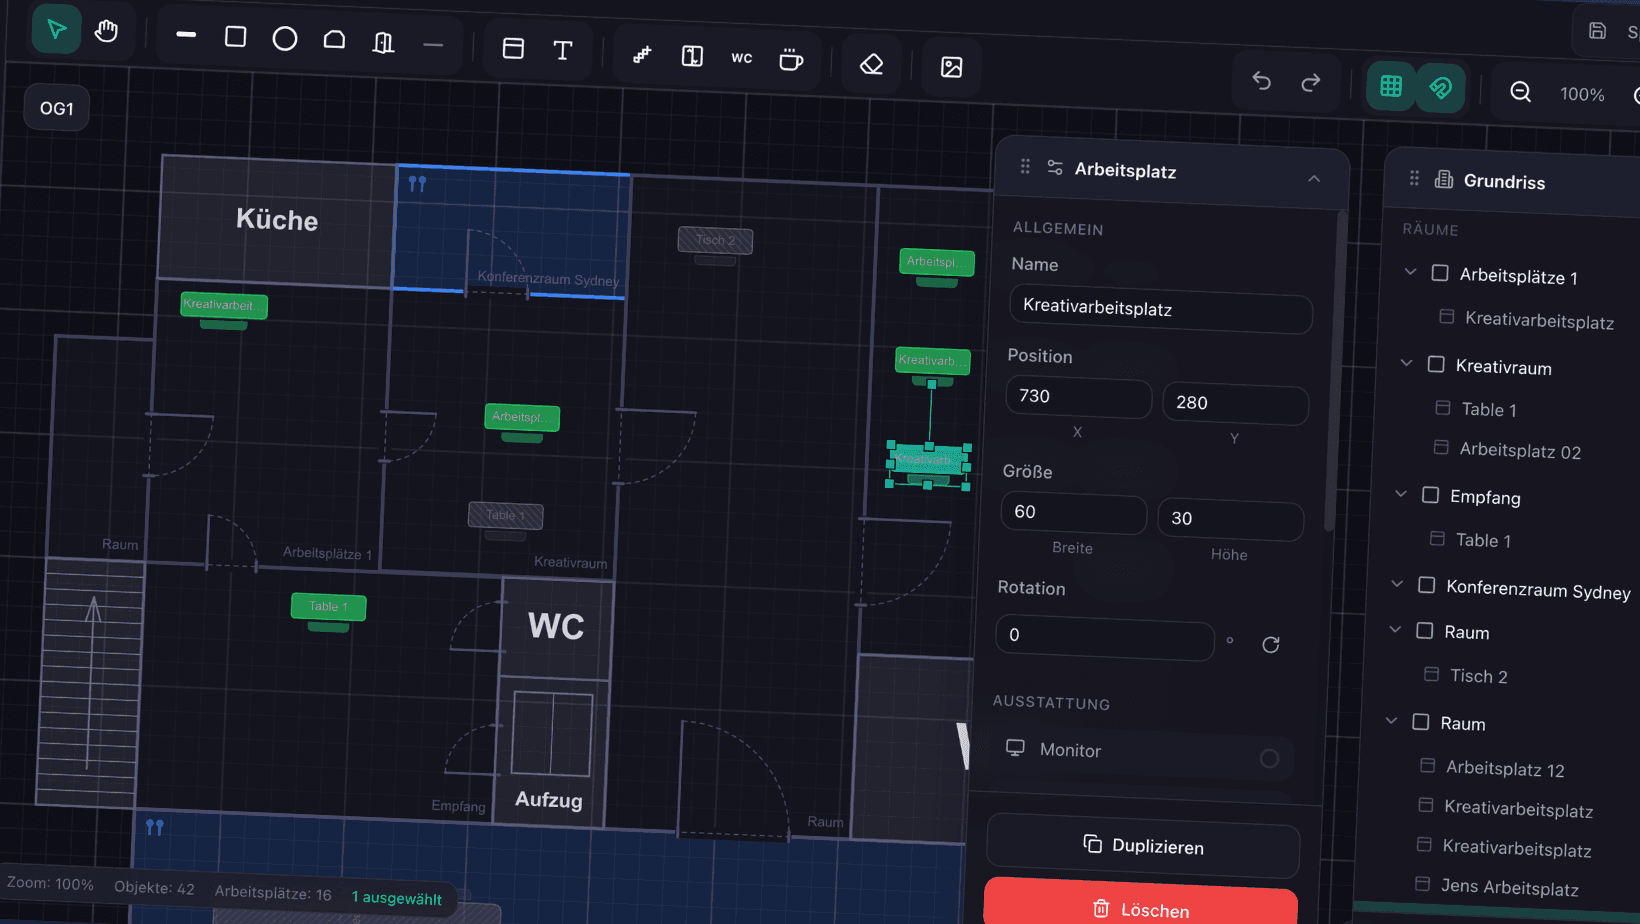The image size is (1640, 924).
Task: Collapse the Konferenzraum Sydney group
Action: click(1397, 584)
